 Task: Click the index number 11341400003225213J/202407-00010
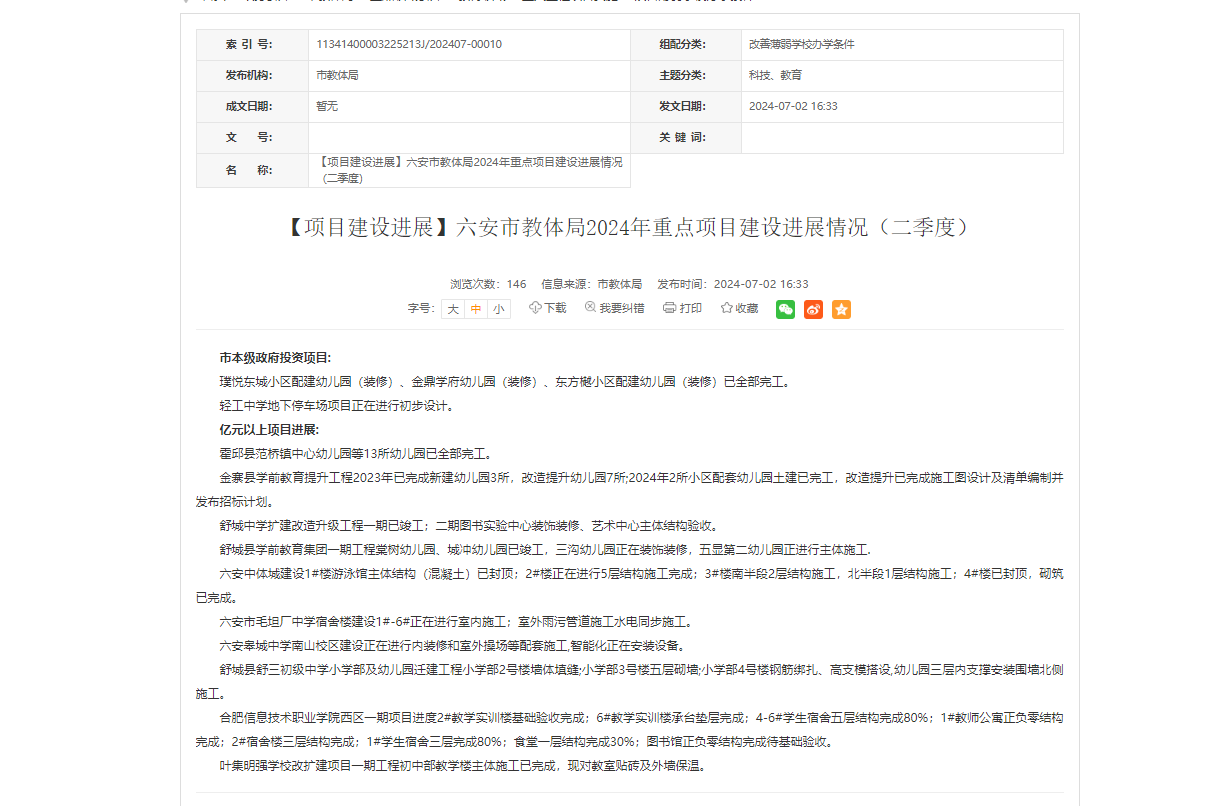point(408,45)
